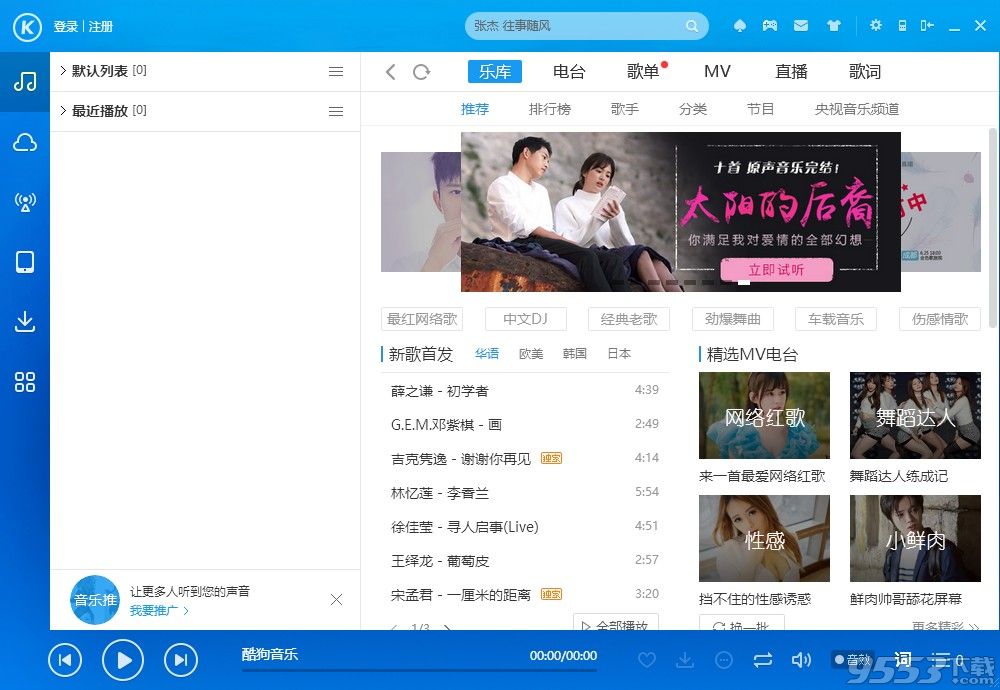
Task: Toggle the repeat playback mode
Action: click(763, 659)
